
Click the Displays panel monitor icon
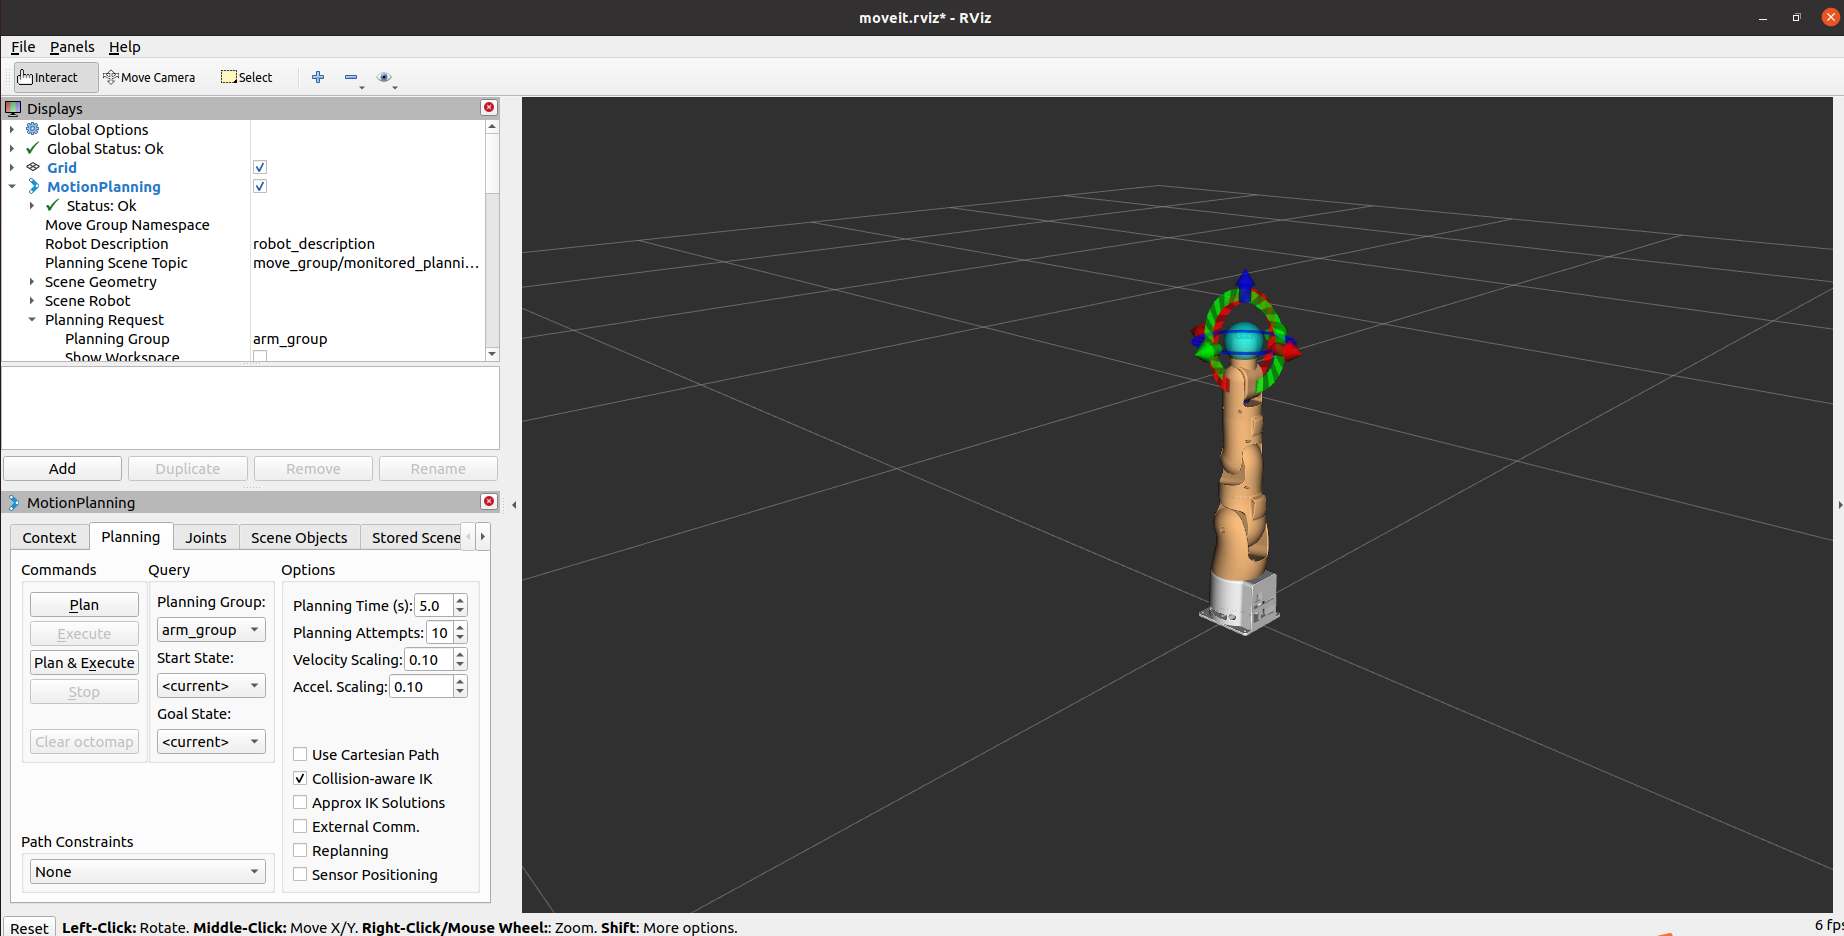(13, 108)
